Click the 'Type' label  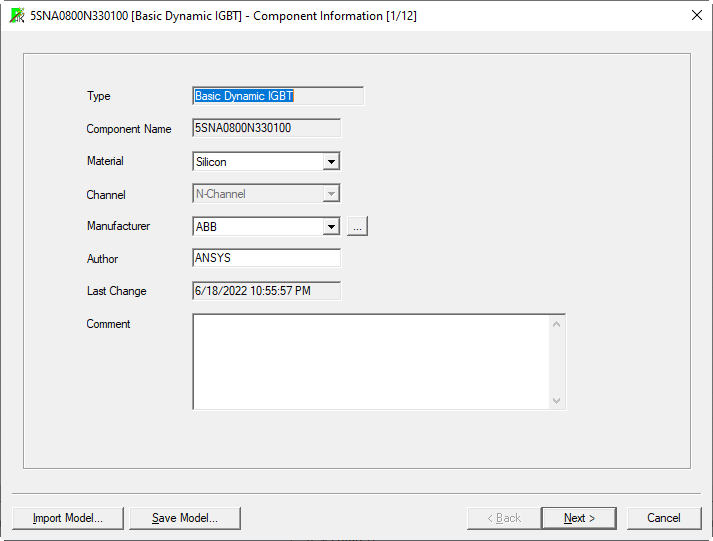point(99,96)
